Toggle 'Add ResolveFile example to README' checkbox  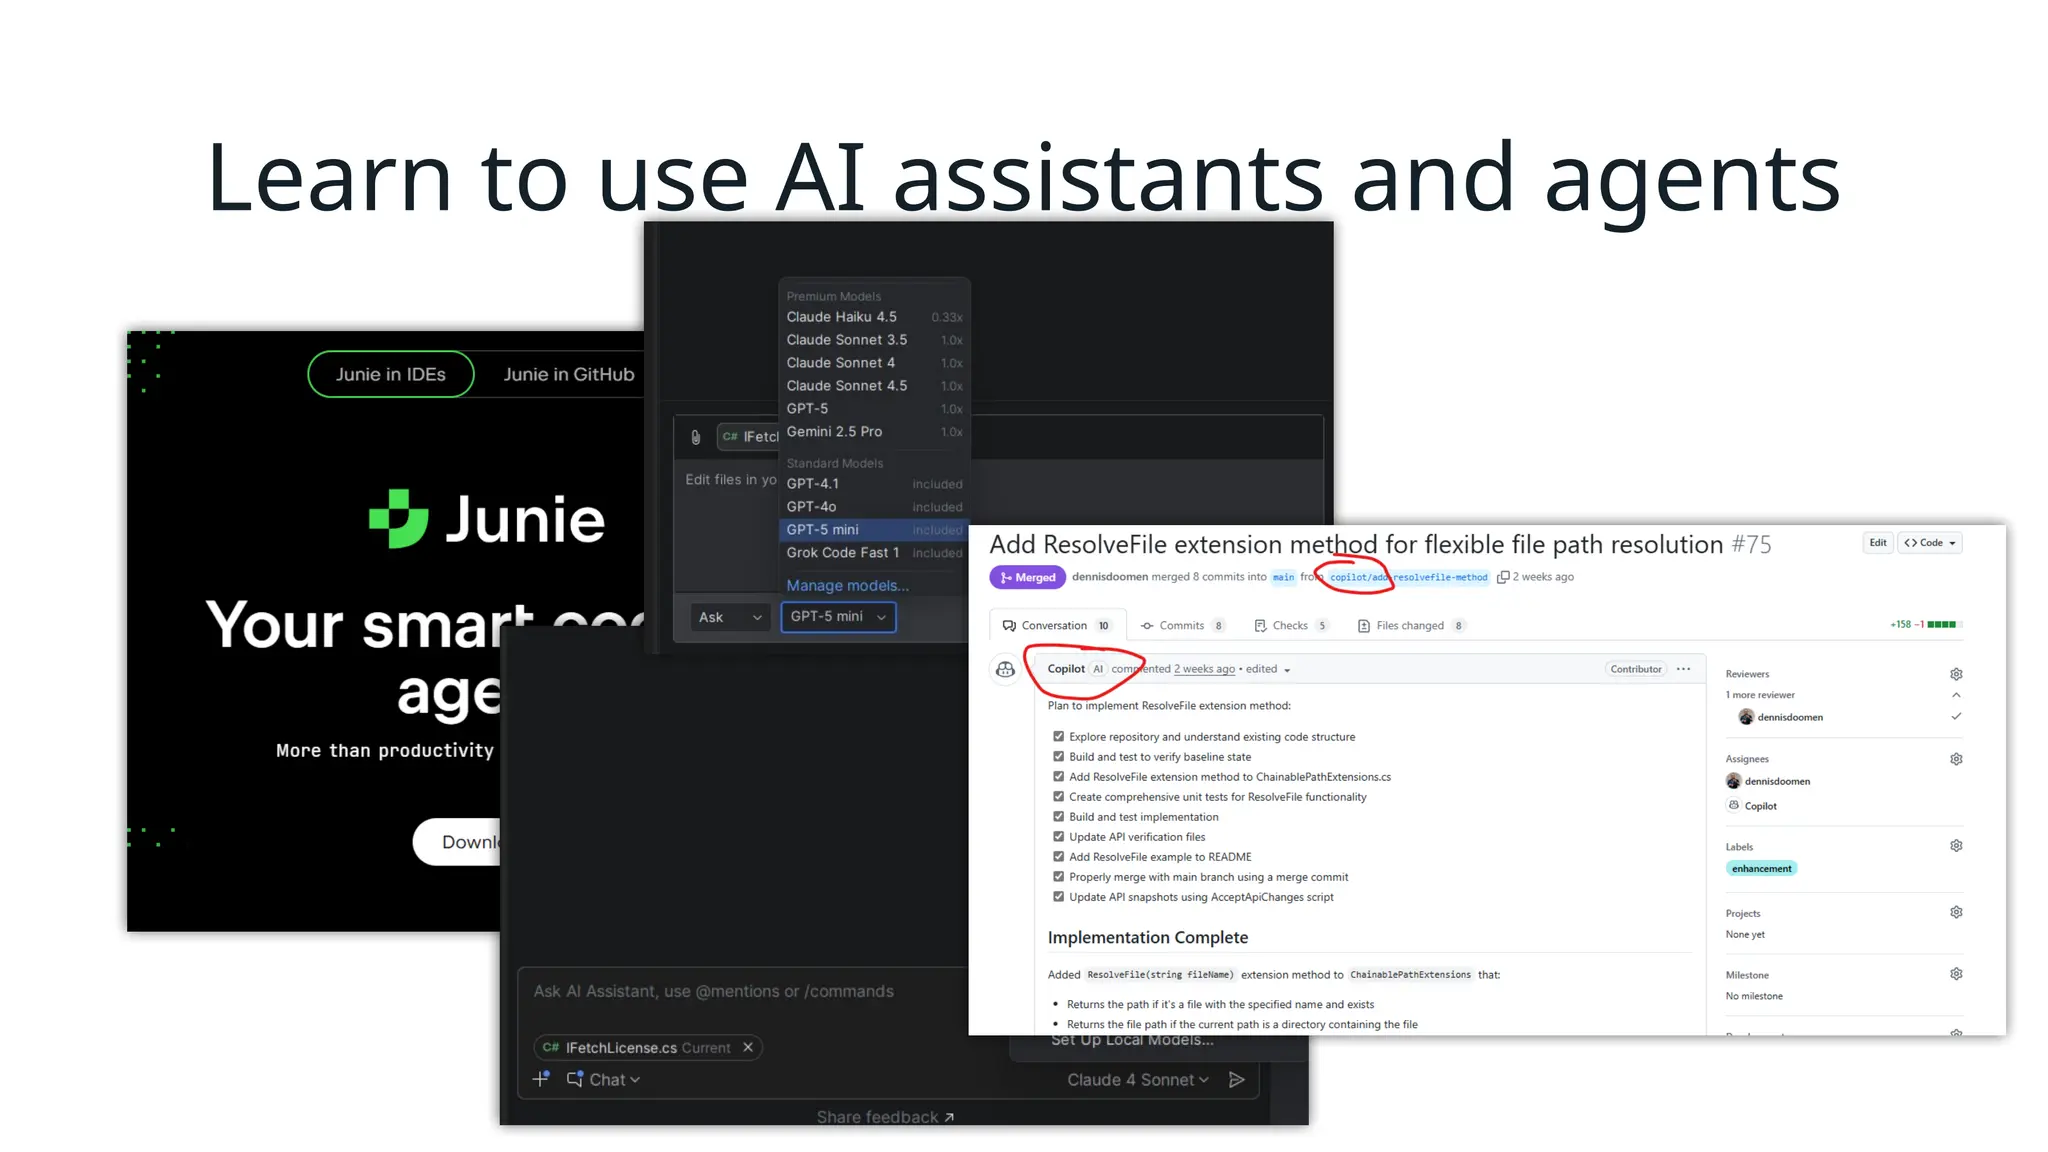tap(1058, 856)
